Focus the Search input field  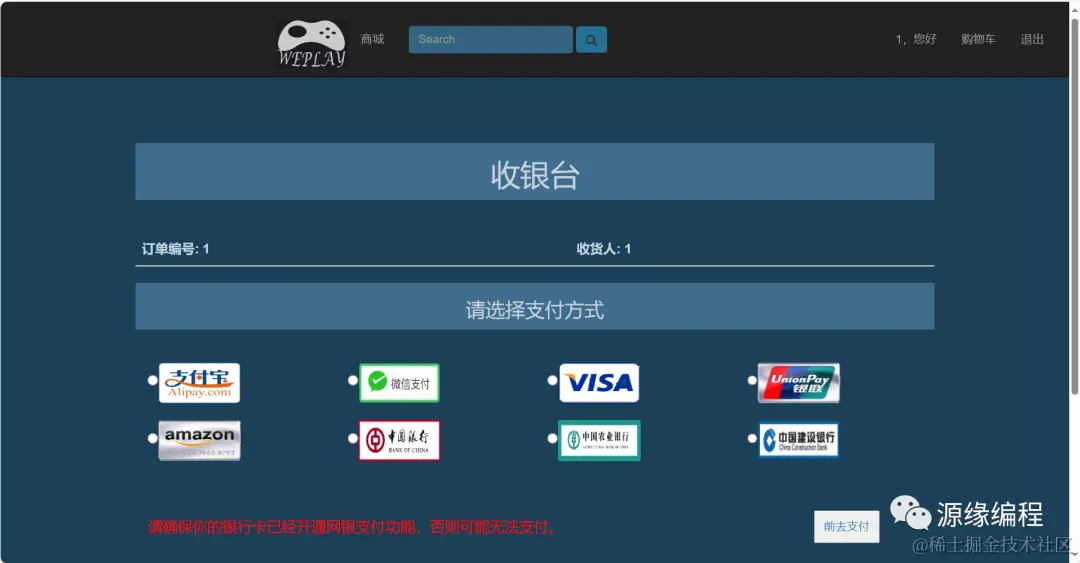pyautogui.click(x=490, y=40)
